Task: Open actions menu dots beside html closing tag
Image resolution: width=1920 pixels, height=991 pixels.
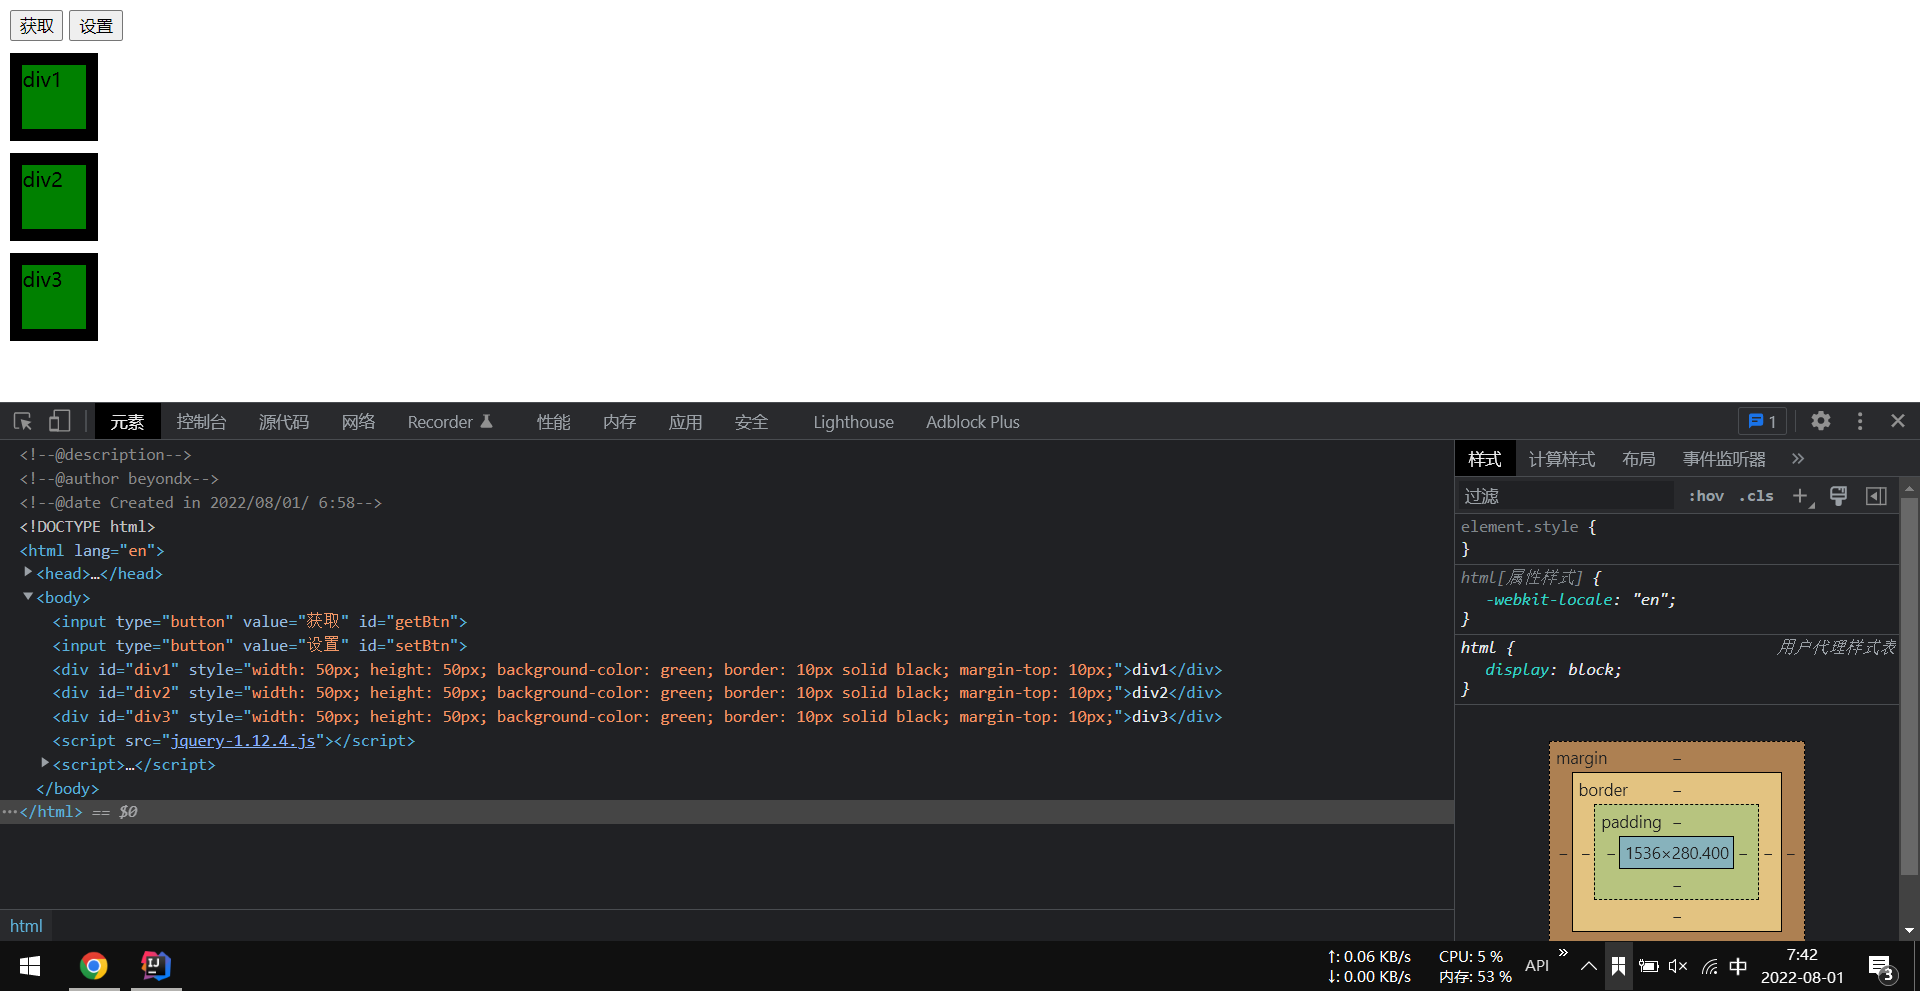Action: (9, 812)
